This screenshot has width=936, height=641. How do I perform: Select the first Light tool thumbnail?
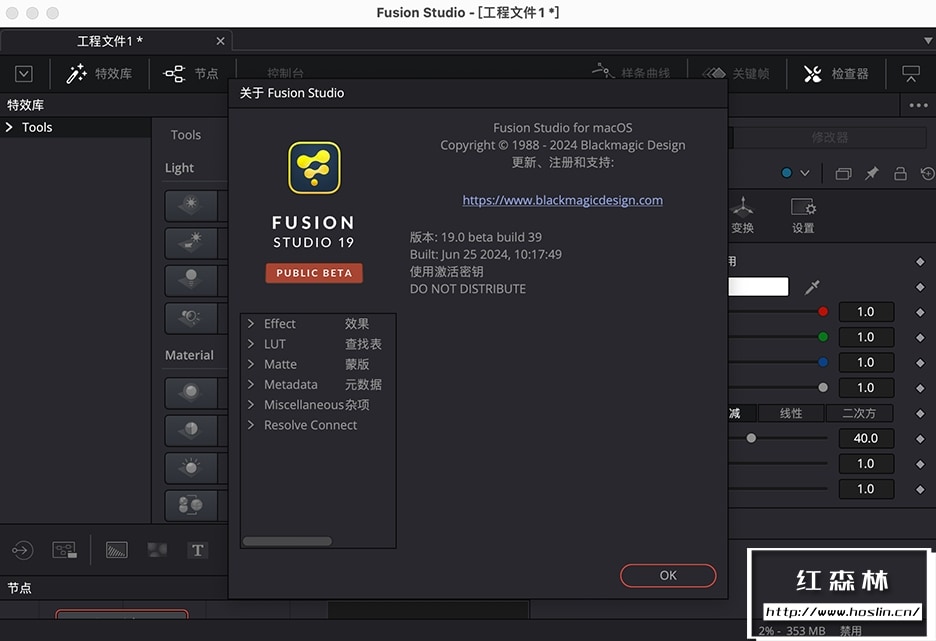pyautogui.click(x=191, y=205)
